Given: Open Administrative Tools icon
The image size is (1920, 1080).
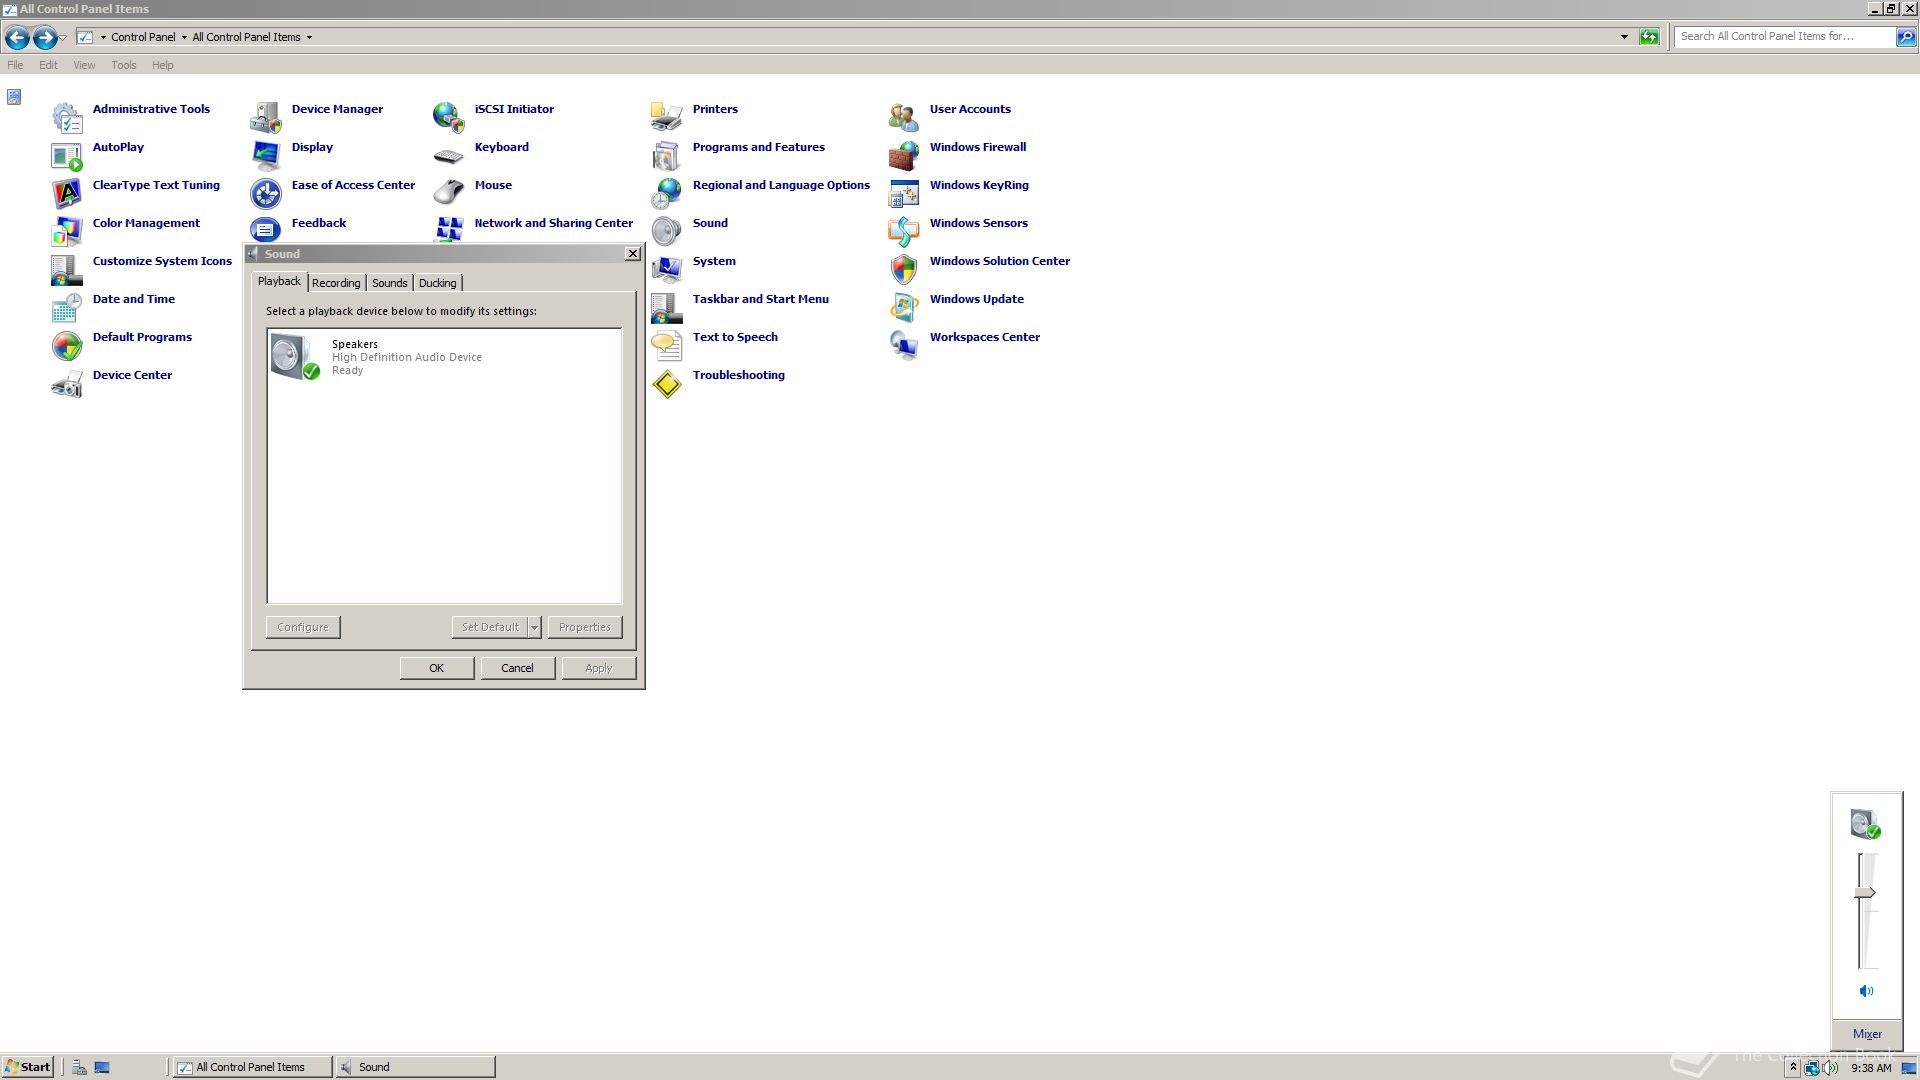Looking at the screenshot, I should tap(67, 118).
